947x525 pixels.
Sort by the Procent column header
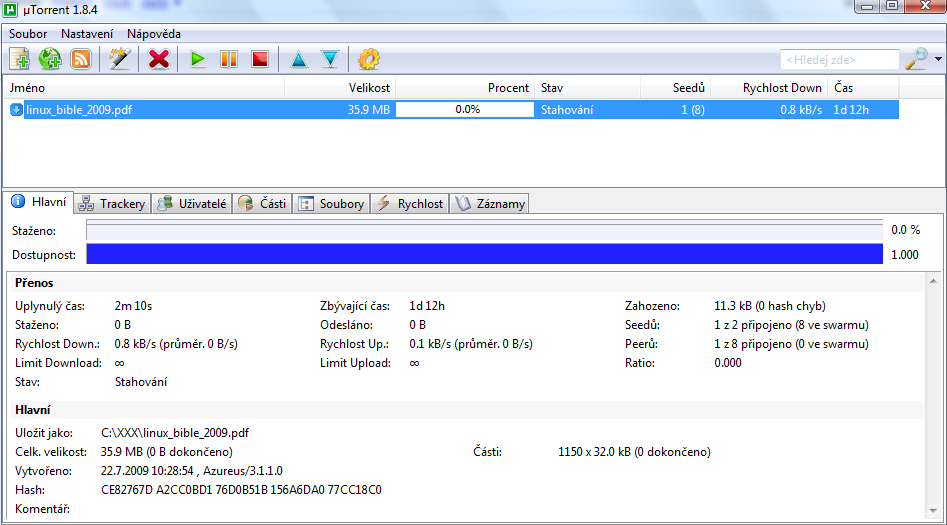(464, 88)
